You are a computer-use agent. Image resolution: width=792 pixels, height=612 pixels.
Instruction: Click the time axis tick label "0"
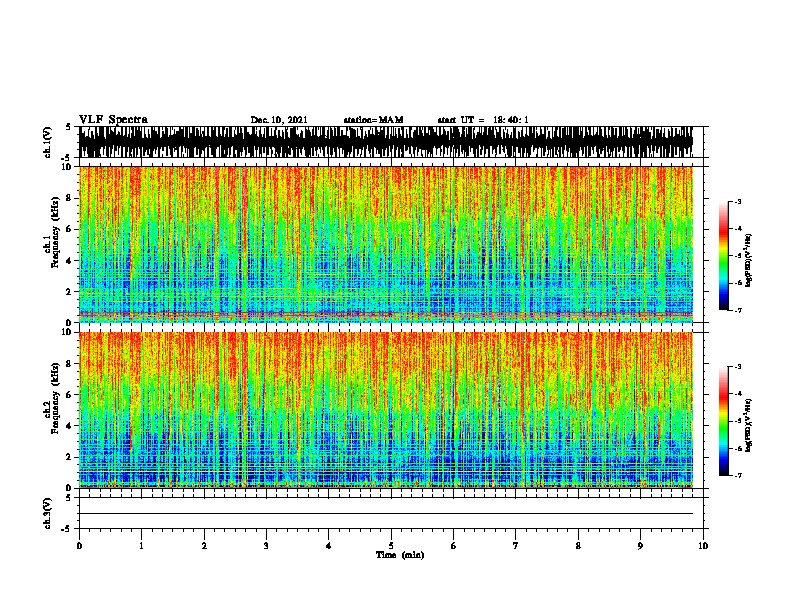(79, 546)
